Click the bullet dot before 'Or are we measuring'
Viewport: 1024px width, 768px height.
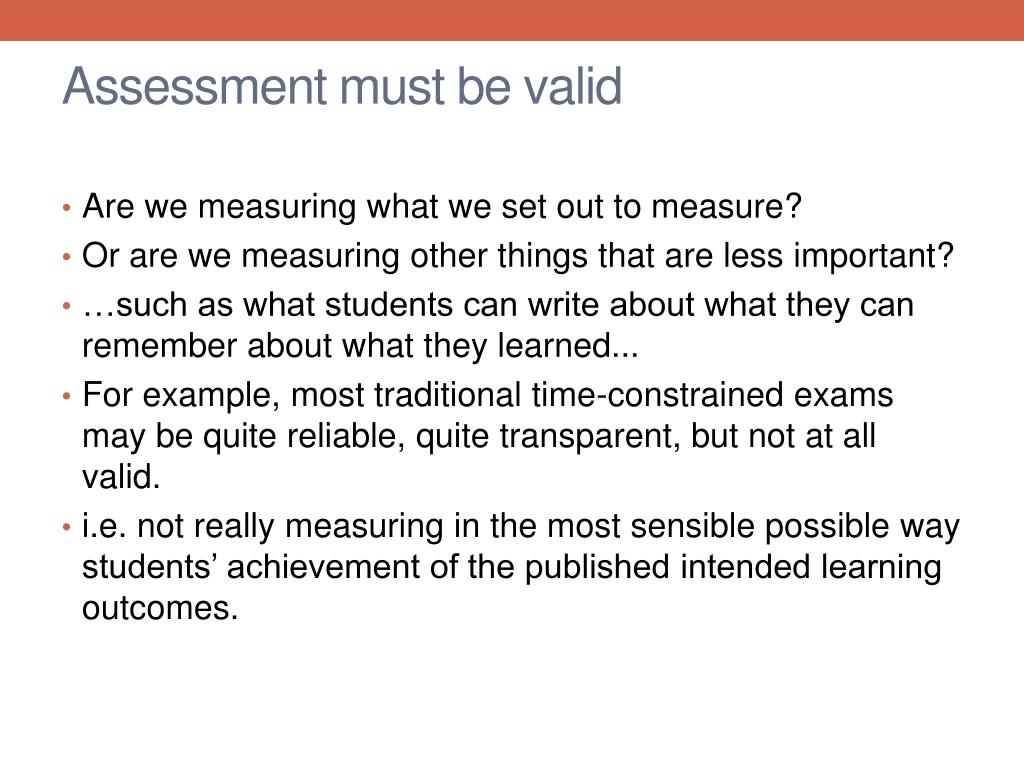point(66,257)
